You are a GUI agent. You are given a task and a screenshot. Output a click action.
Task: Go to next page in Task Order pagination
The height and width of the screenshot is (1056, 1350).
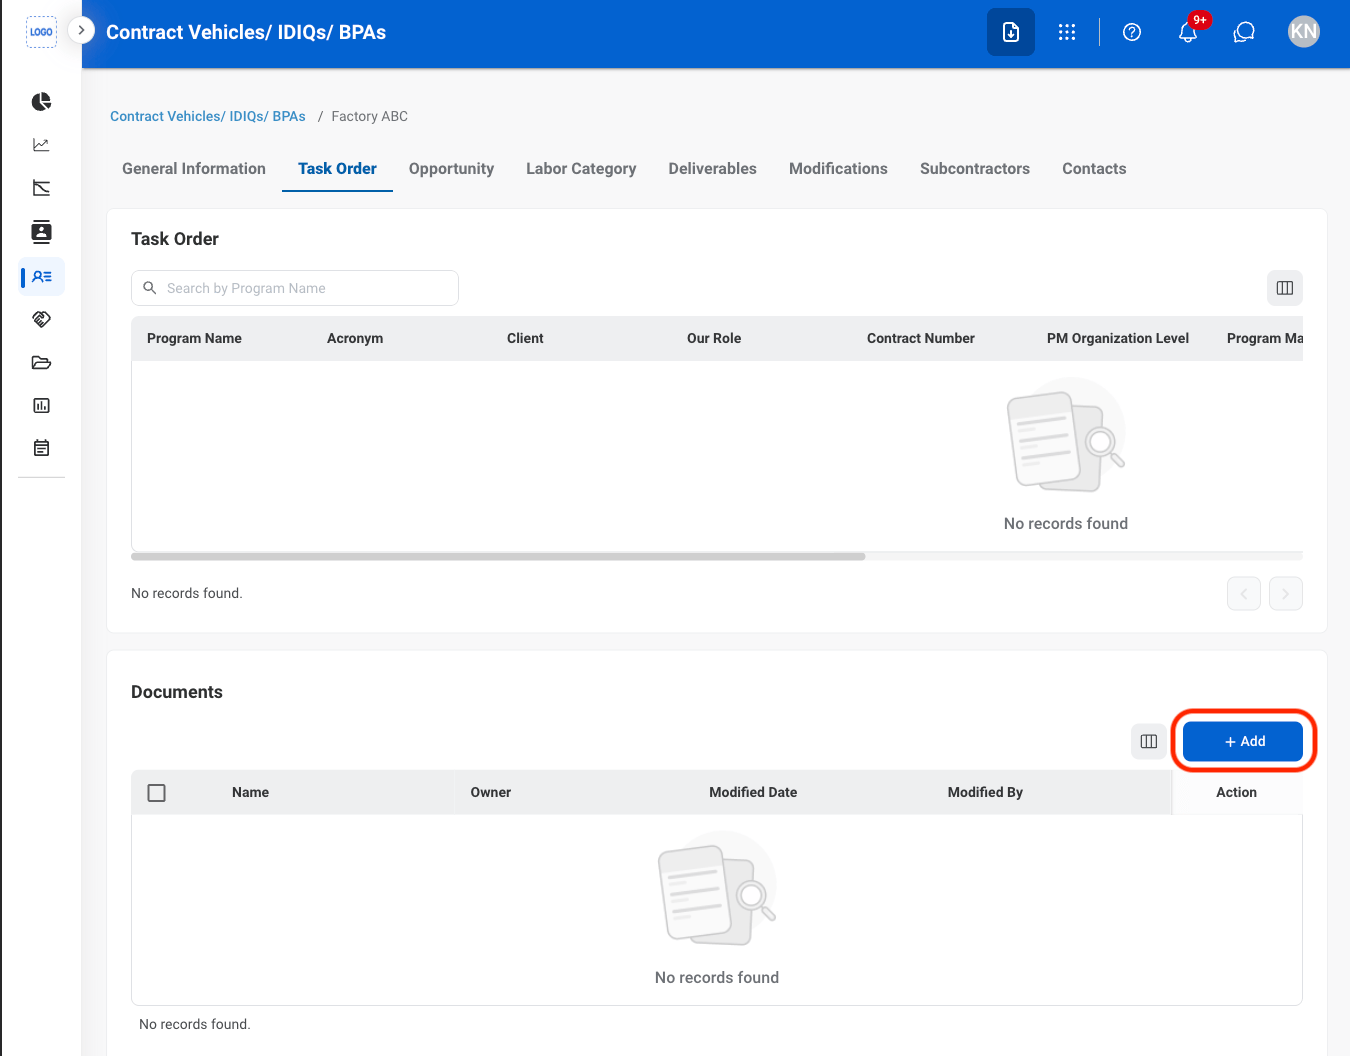tap(1286, 594)
